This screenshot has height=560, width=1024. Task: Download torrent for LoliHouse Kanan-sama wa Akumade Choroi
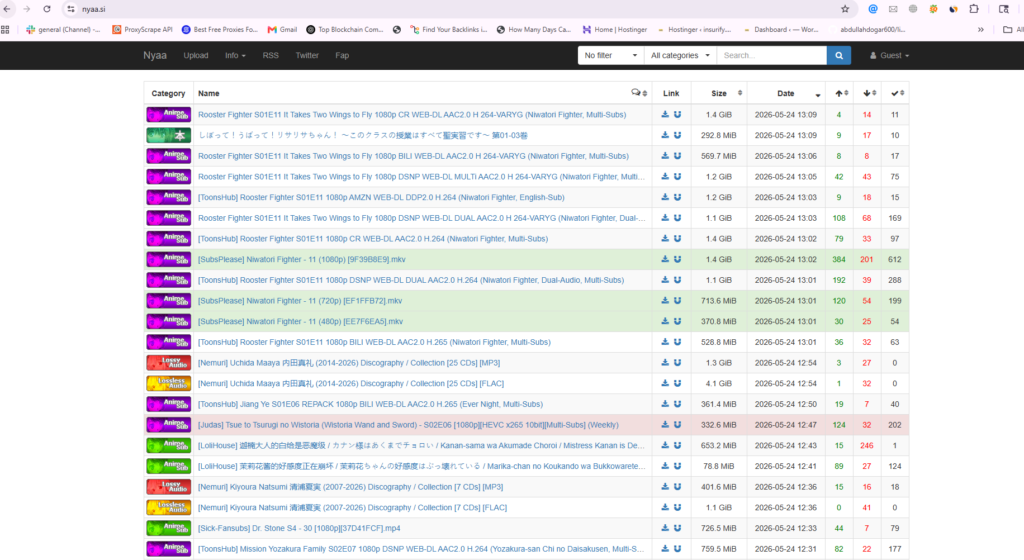click(x=665, y=445)
